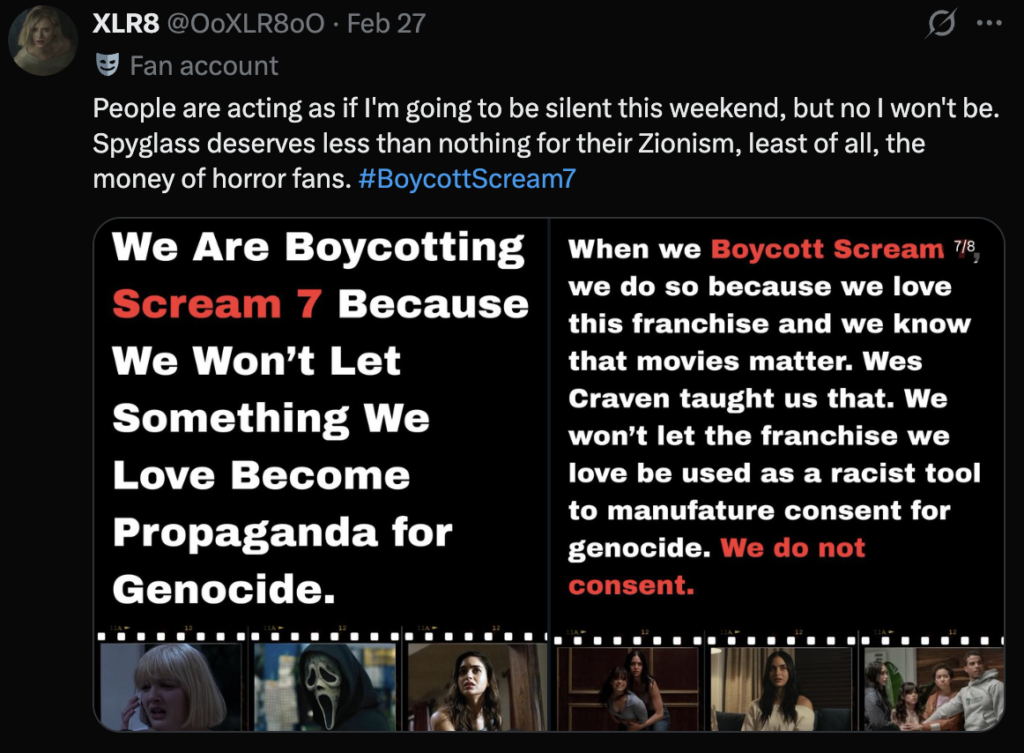Click the tweet text about Spyglass
The width and height of the screenshot is (1024, 753).
coord(546,143)
